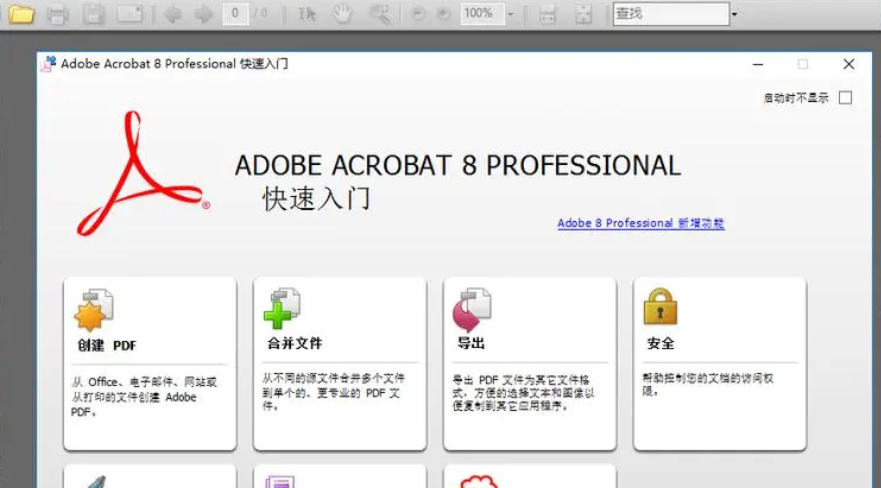Choose the Select tool cursor icon
The image size is (881, 488).
[307, 14]
